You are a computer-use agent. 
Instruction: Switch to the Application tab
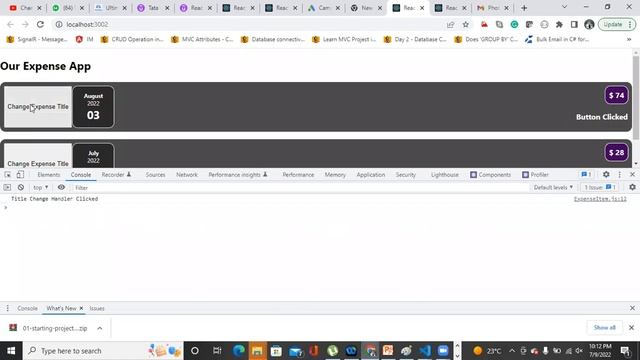(371, 175)
